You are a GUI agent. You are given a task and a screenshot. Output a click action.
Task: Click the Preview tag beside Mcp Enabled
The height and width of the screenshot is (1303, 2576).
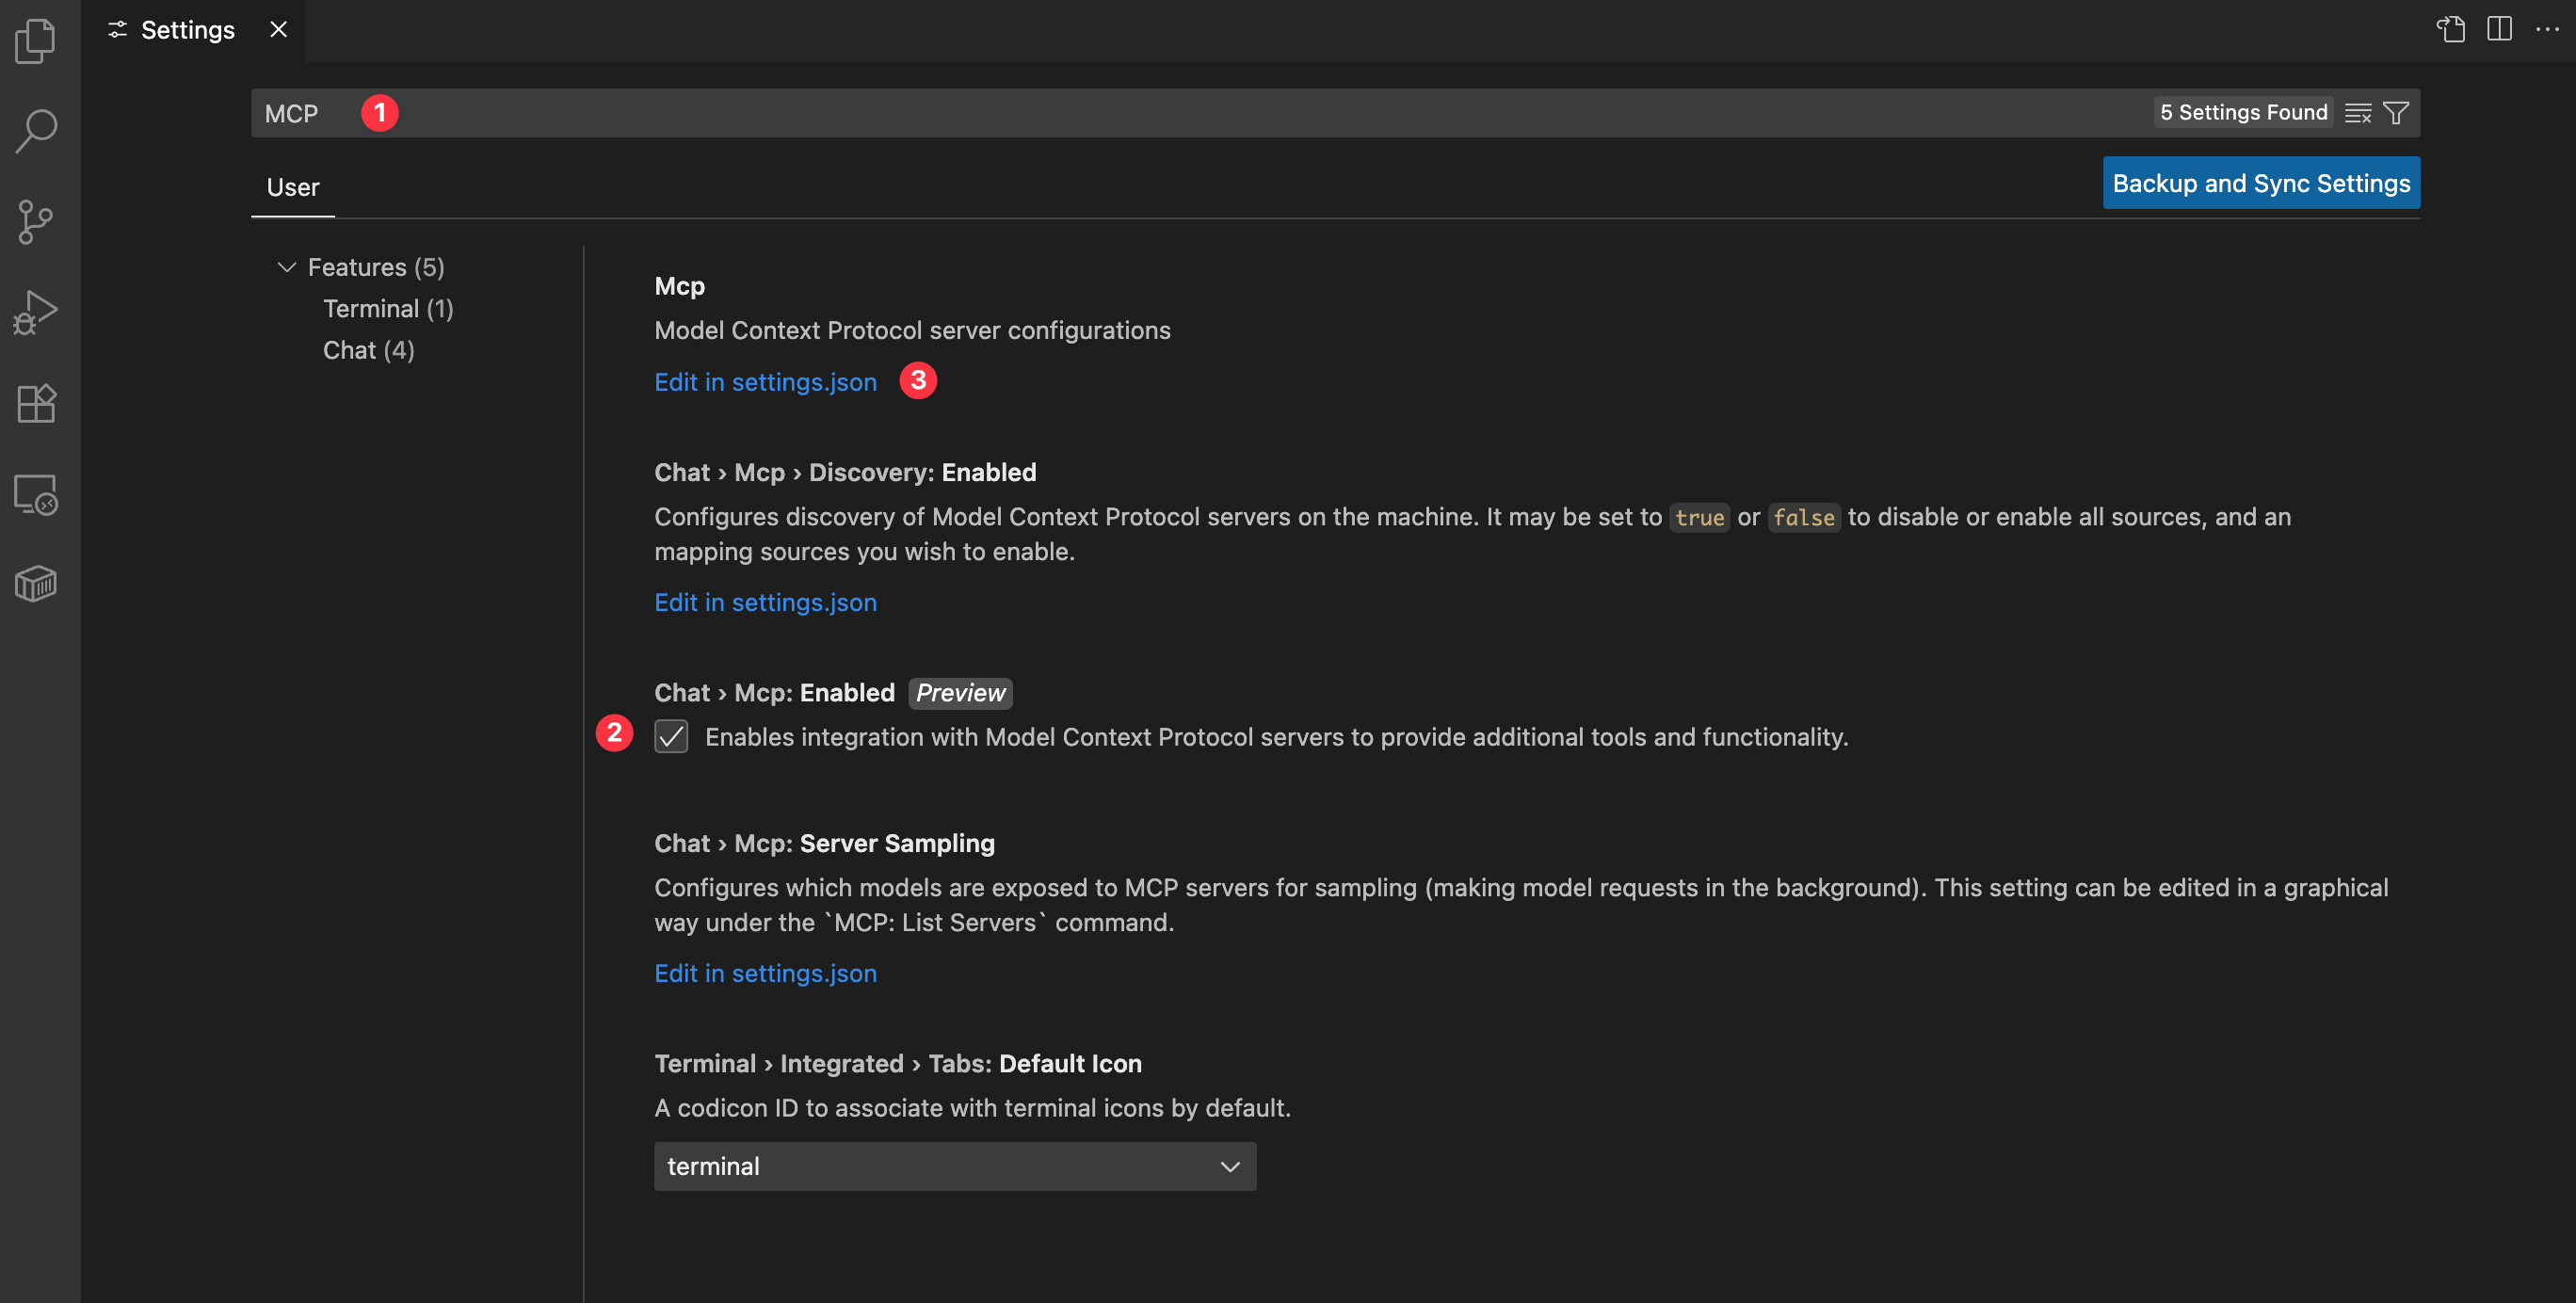coord(960,693)
